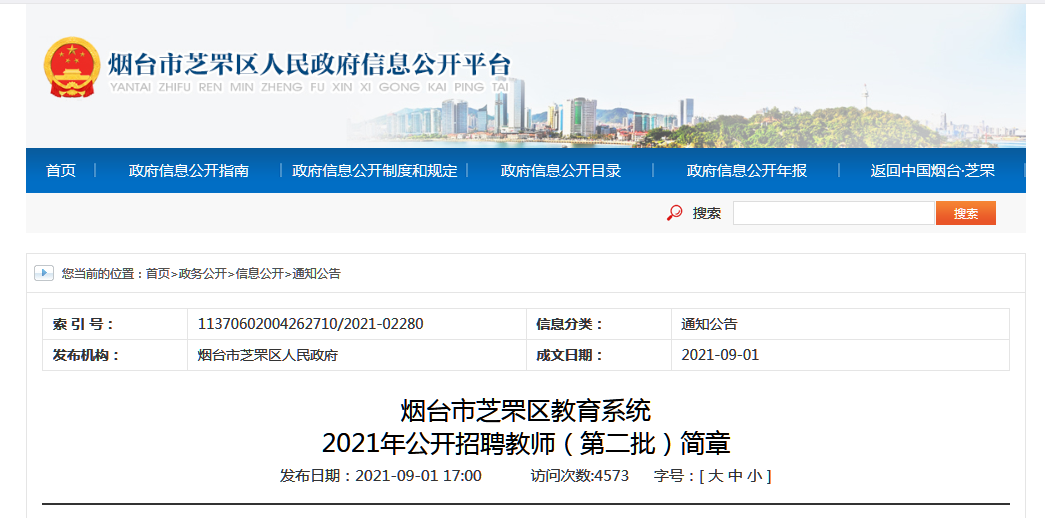The width and height of the screenshot is (1045, 518).
Task: Click 通知公告 in the breadcrumb
Action: coord(316,273)
